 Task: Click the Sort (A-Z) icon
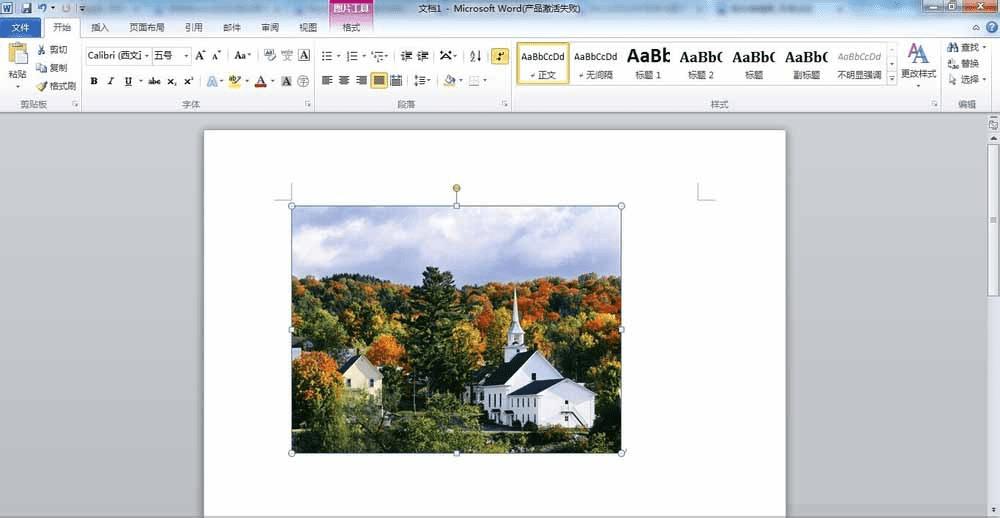coord(475,56)
